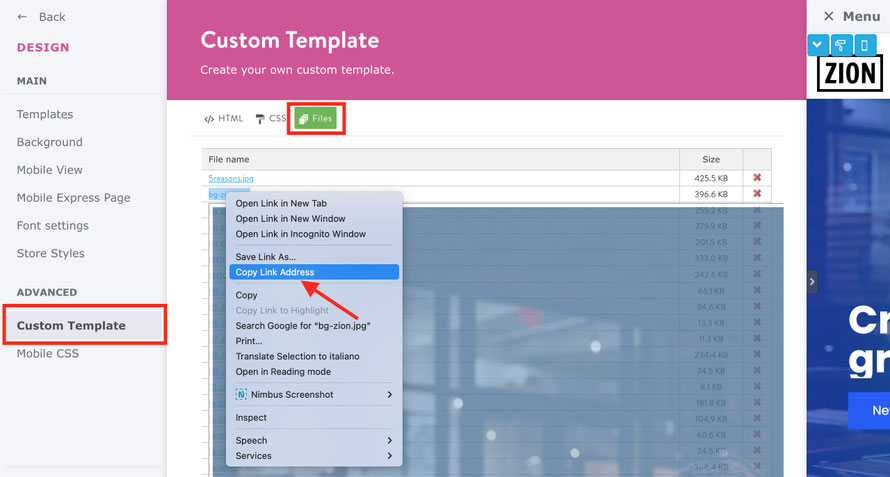Click the delete X for the 279.9 KB file
890x477 pixels.
tap(757, 226)
